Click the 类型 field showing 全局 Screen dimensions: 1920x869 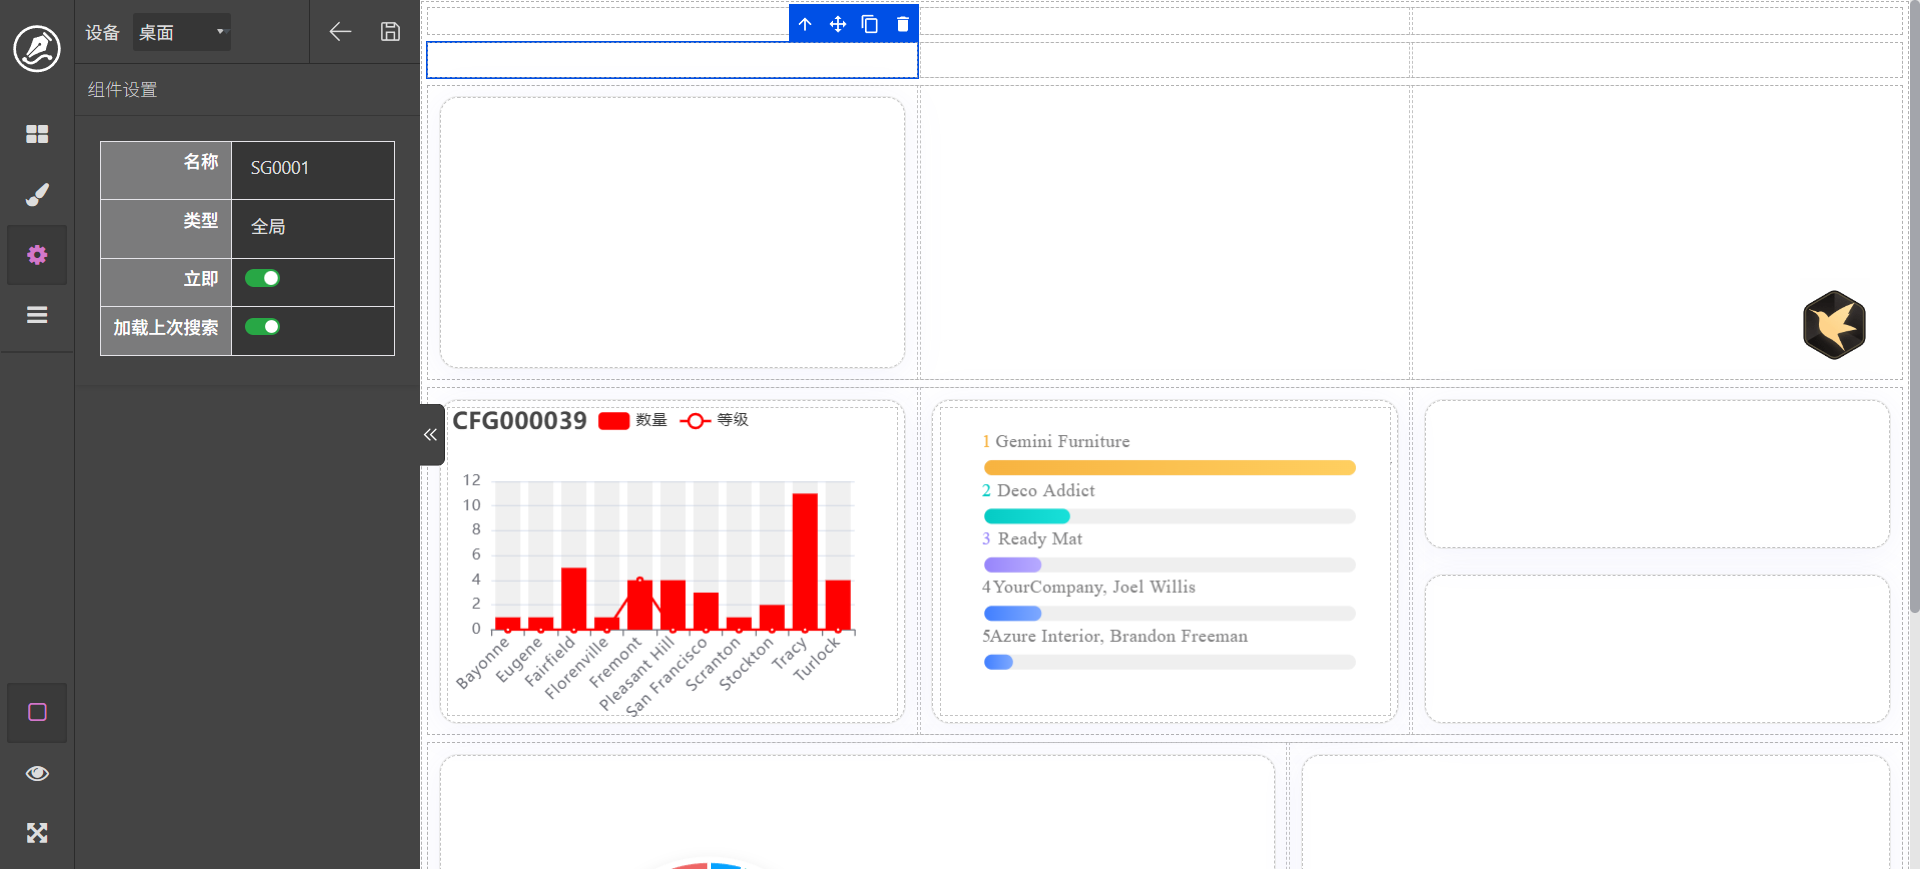click(312, 227)
